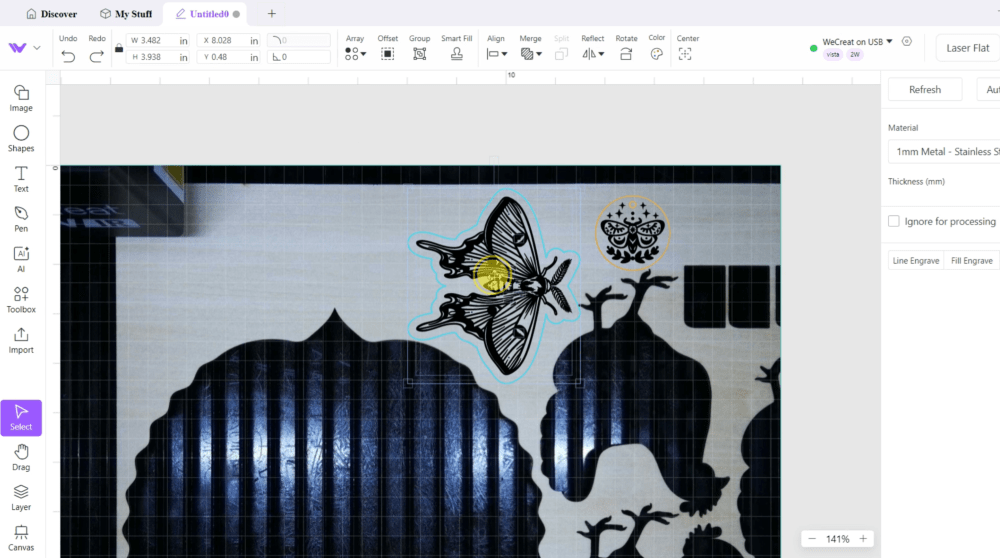Click the Refresh button
The image size is (1000, 558).
click(924, 89)
